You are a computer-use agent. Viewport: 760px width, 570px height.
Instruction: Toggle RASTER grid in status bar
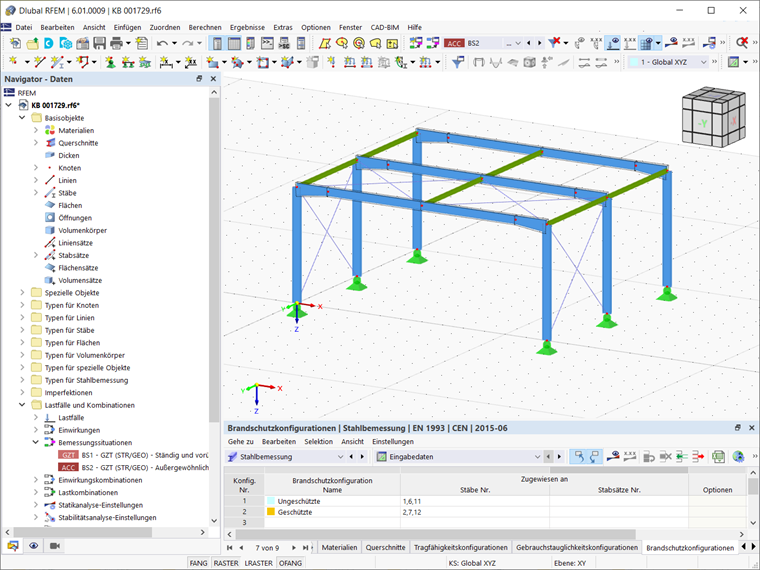coord(226,563)
